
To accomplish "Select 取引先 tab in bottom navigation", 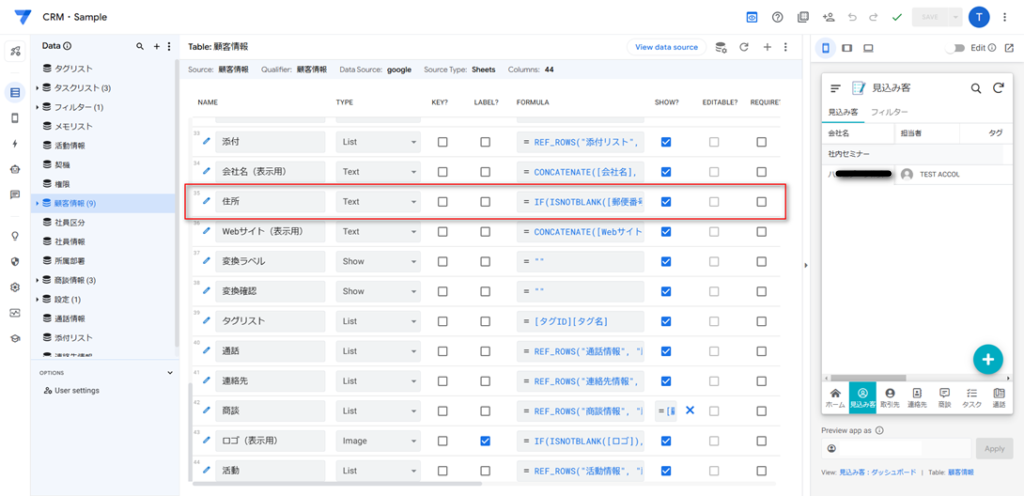I will [x=889, y=397].
